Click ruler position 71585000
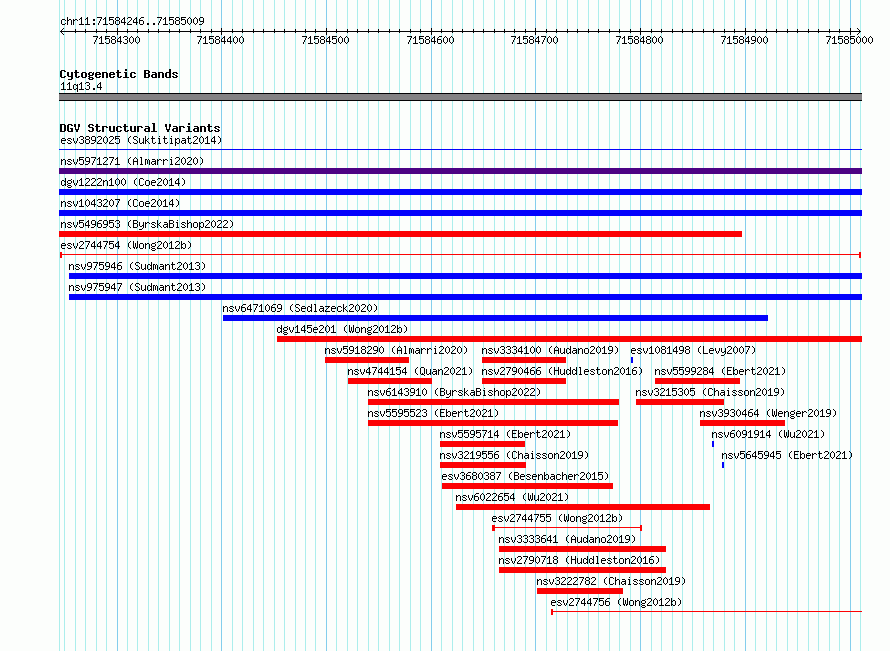The image size is (890, 651). click(850, 40)
